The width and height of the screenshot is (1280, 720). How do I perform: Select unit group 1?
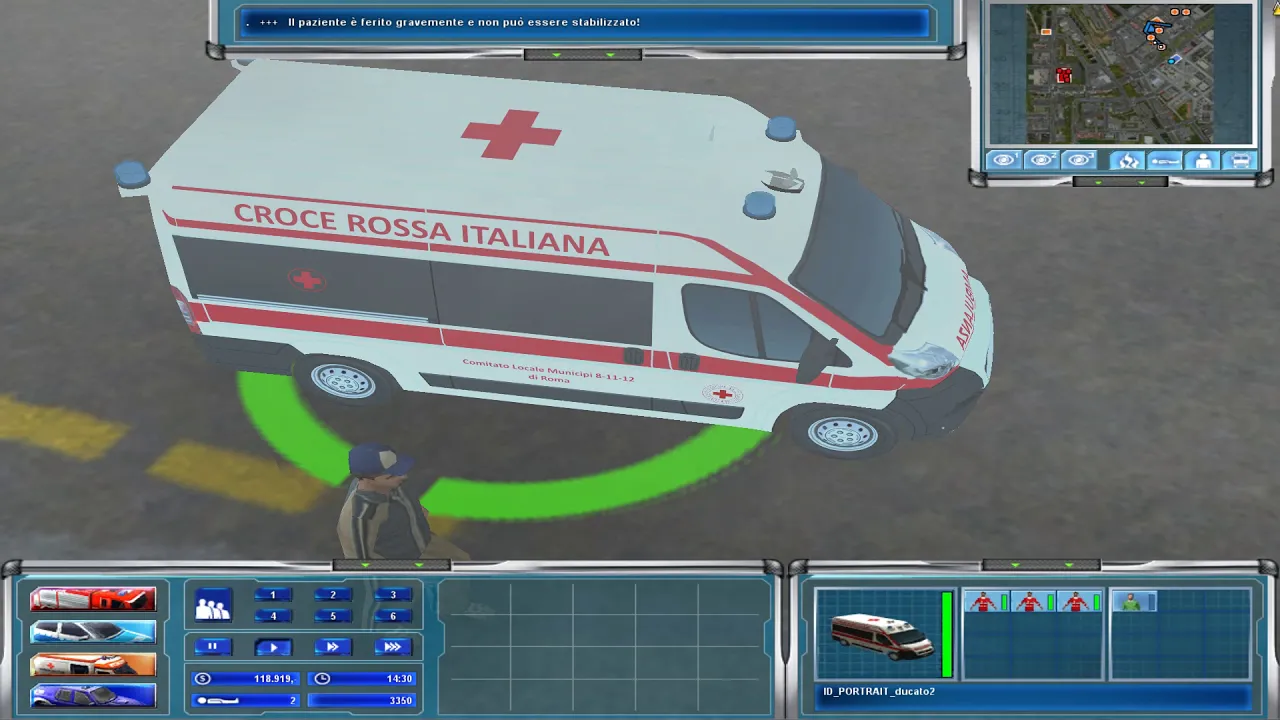click(273, 595)
